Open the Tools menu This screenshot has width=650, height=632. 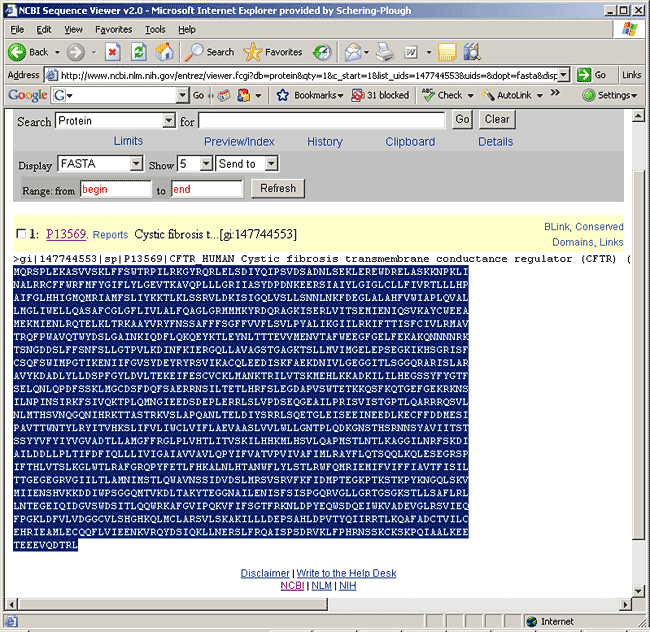(x=155, y=29)
